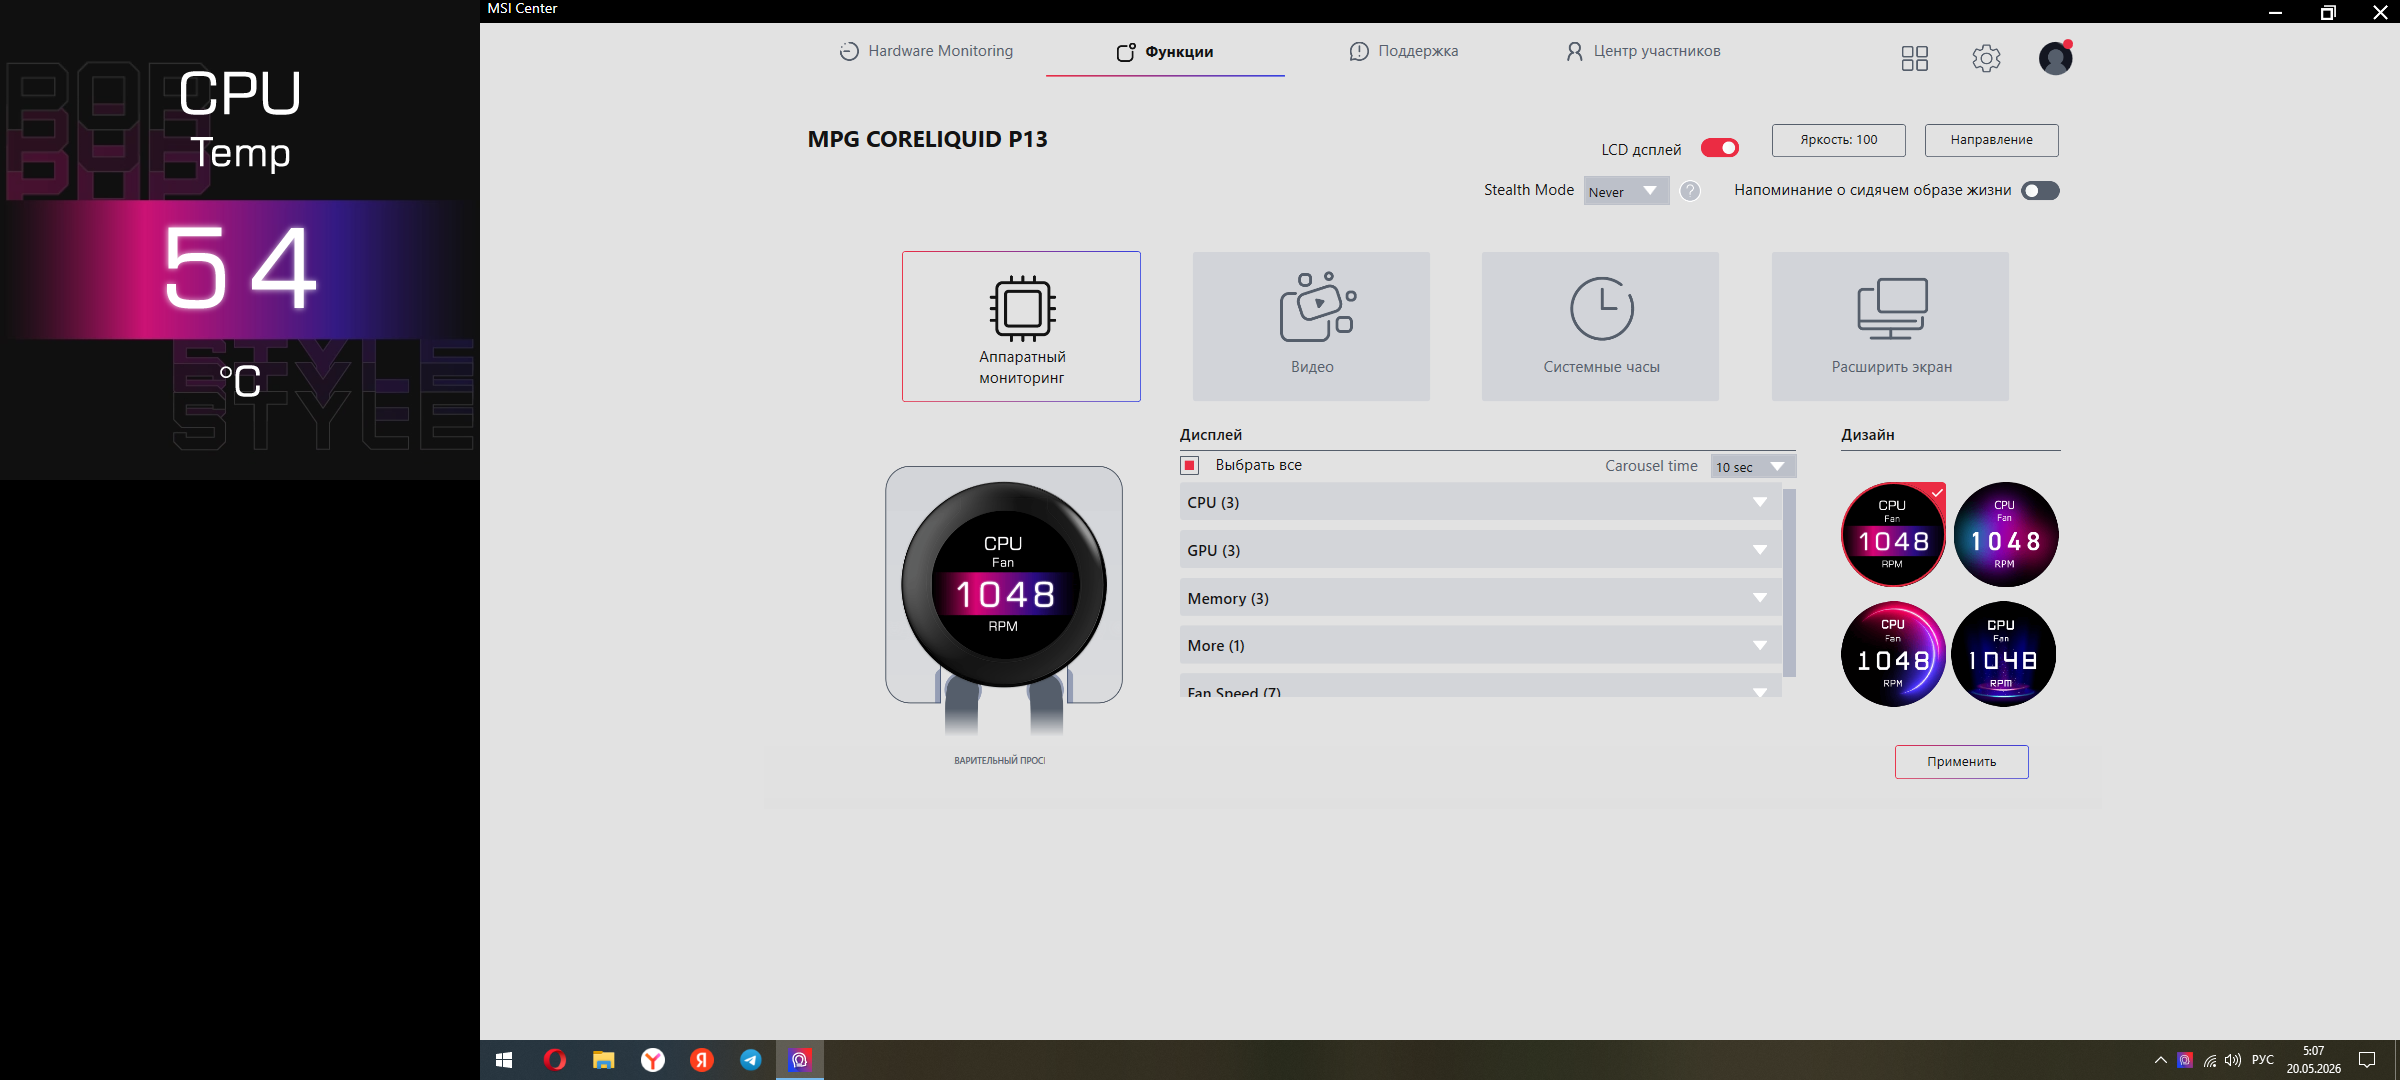Expand the Fan Speed (7) display group
Image resolution: width=2400 pixels, height=1080 pixels.
(1480, 687)
